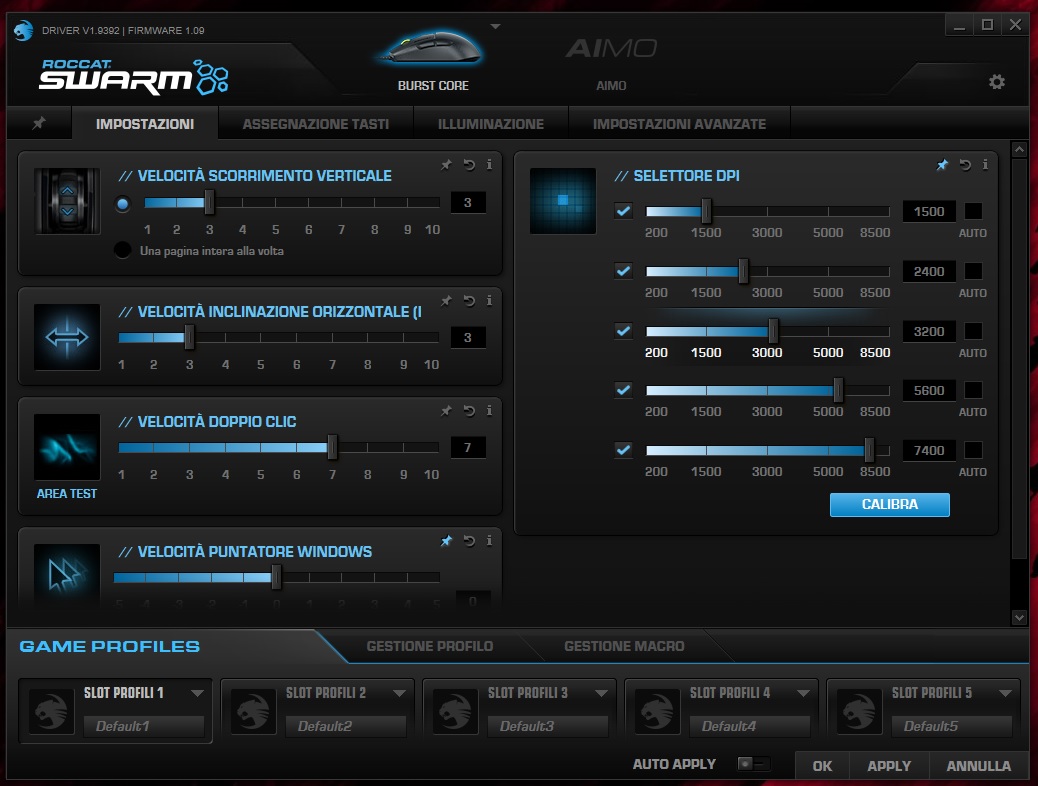Click the Roccat Swarm logo

pyautogui.click(x=134, y=77)
